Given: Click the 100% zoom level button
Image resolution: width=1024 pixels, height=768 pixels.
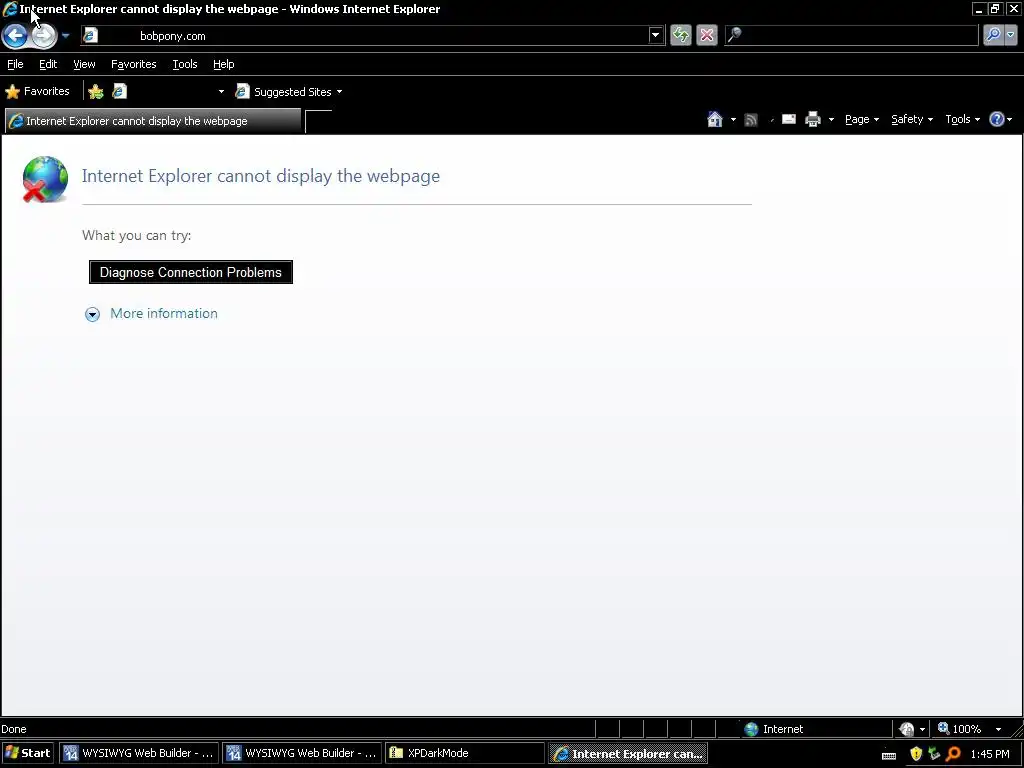Looking at the screenshot, I should 959,729.
